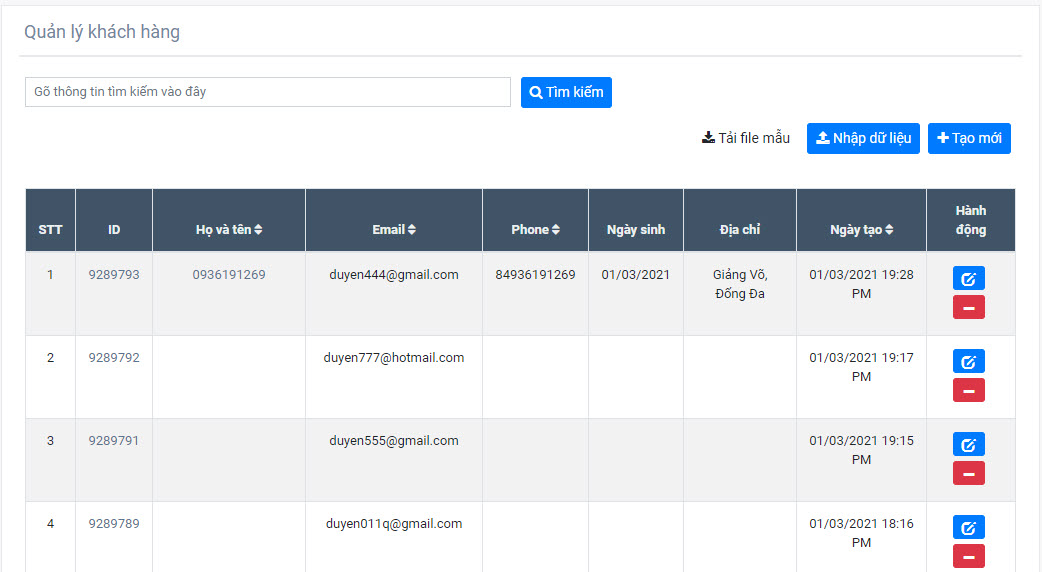Open customer name link 0936191269
Viewport: 1042px width, 572px height.
pyautogui.click(x=229, y=275)
